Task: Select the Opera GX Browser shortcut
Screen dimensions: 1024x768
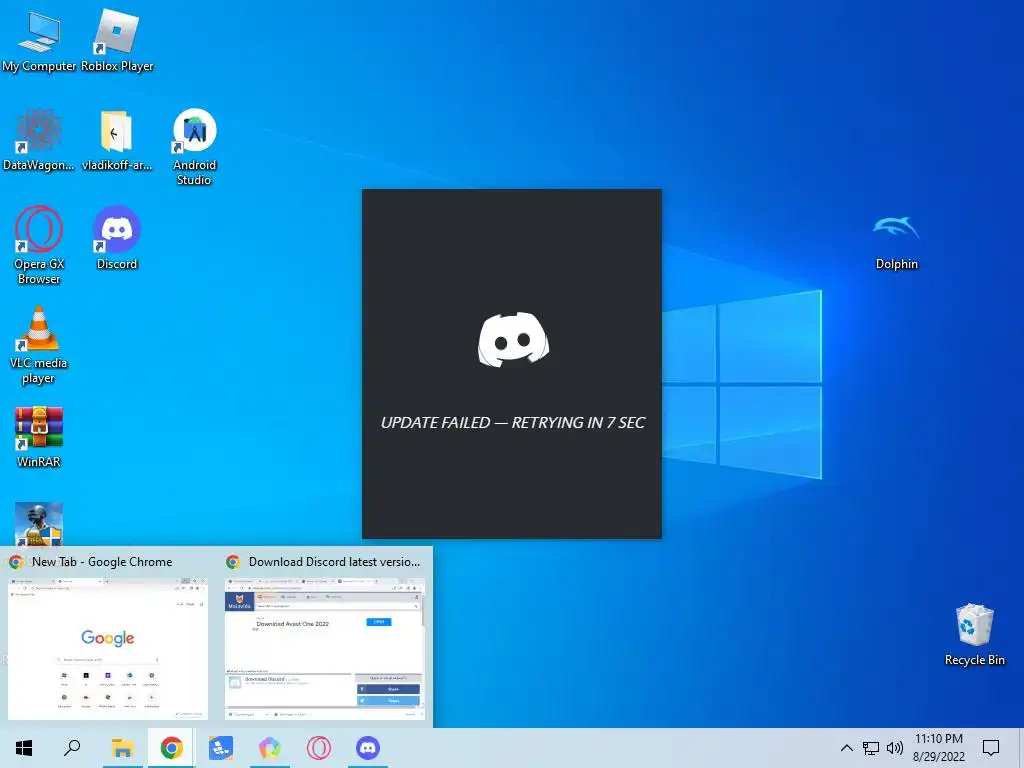Action: tap(39, 246)
